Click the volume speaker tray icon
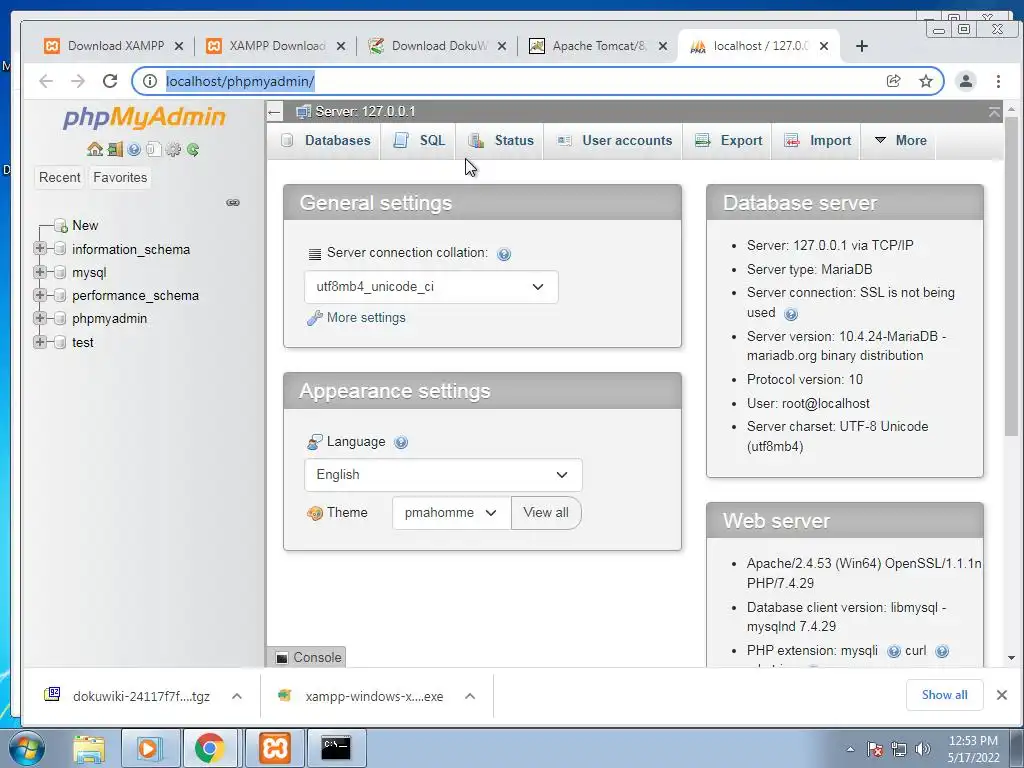This screenshot has height=768, width=1024. pyautogui.click(x=923, y=749)
